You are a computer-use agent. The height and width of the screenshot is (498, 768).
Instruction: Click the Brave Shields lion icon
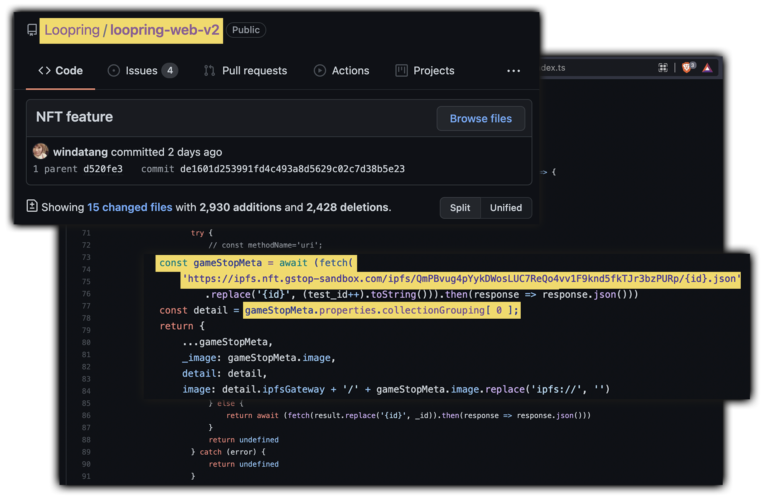point(686,67)
